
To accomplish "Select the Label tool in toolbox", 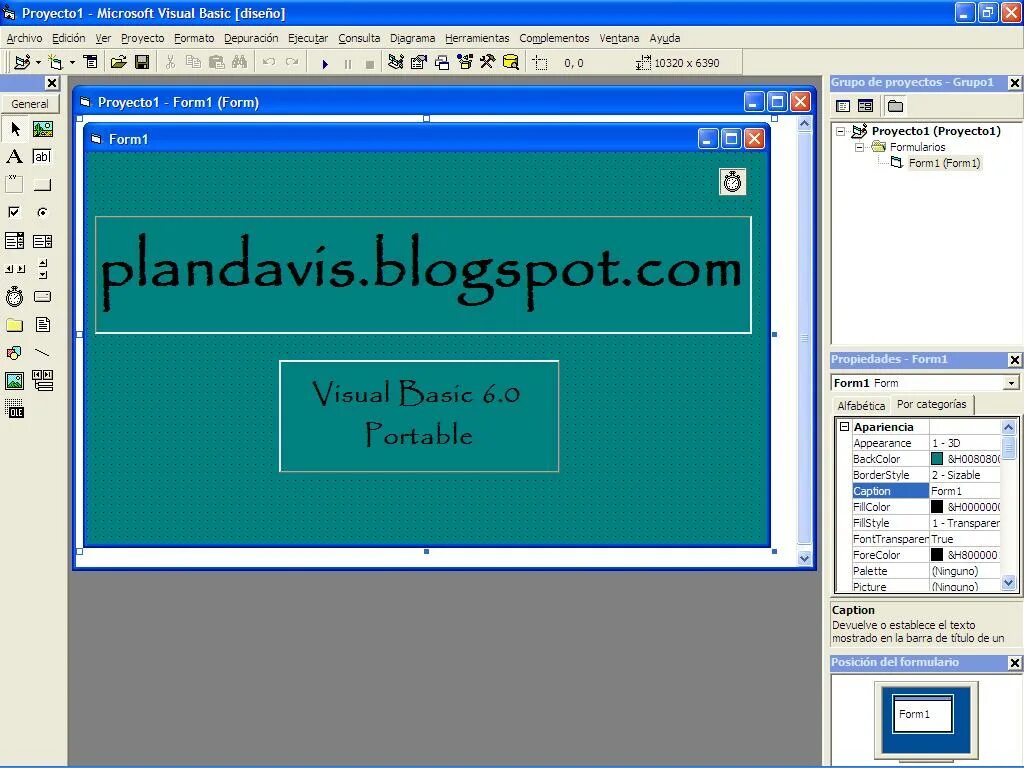I will pyautogui.click(x=15, y=157).
